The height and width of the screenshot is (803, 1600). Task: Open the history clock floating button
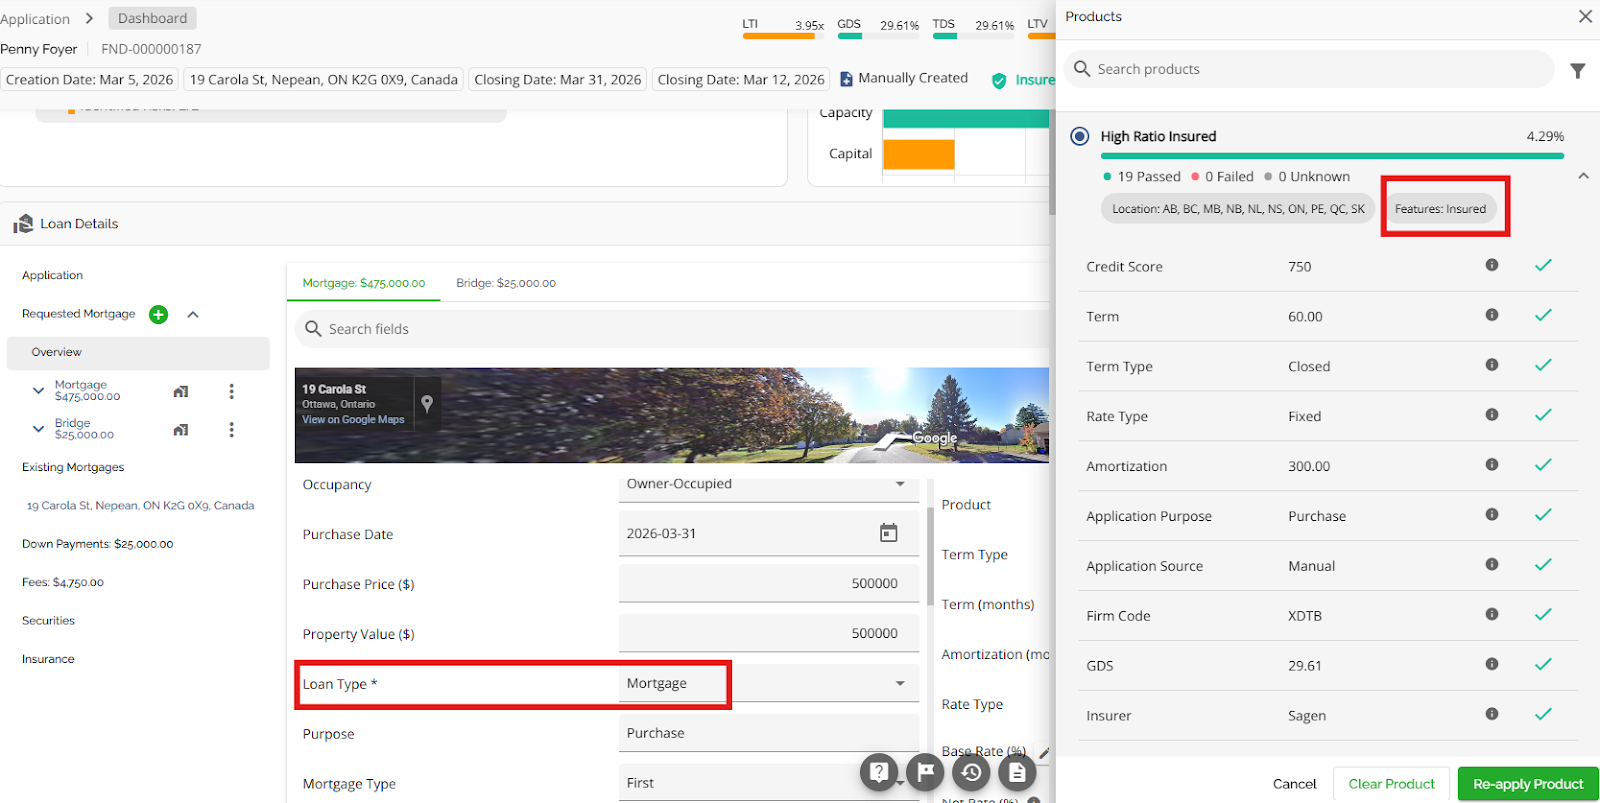971,772
